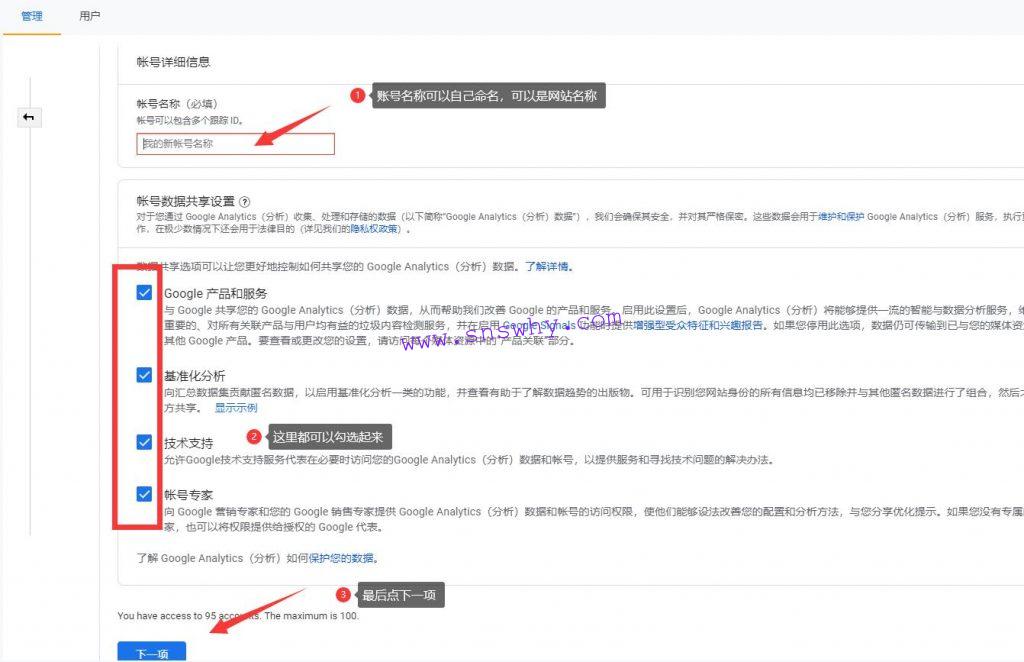
Task: Toggle the 技术支持 checkbox
Action: [144, 442]
